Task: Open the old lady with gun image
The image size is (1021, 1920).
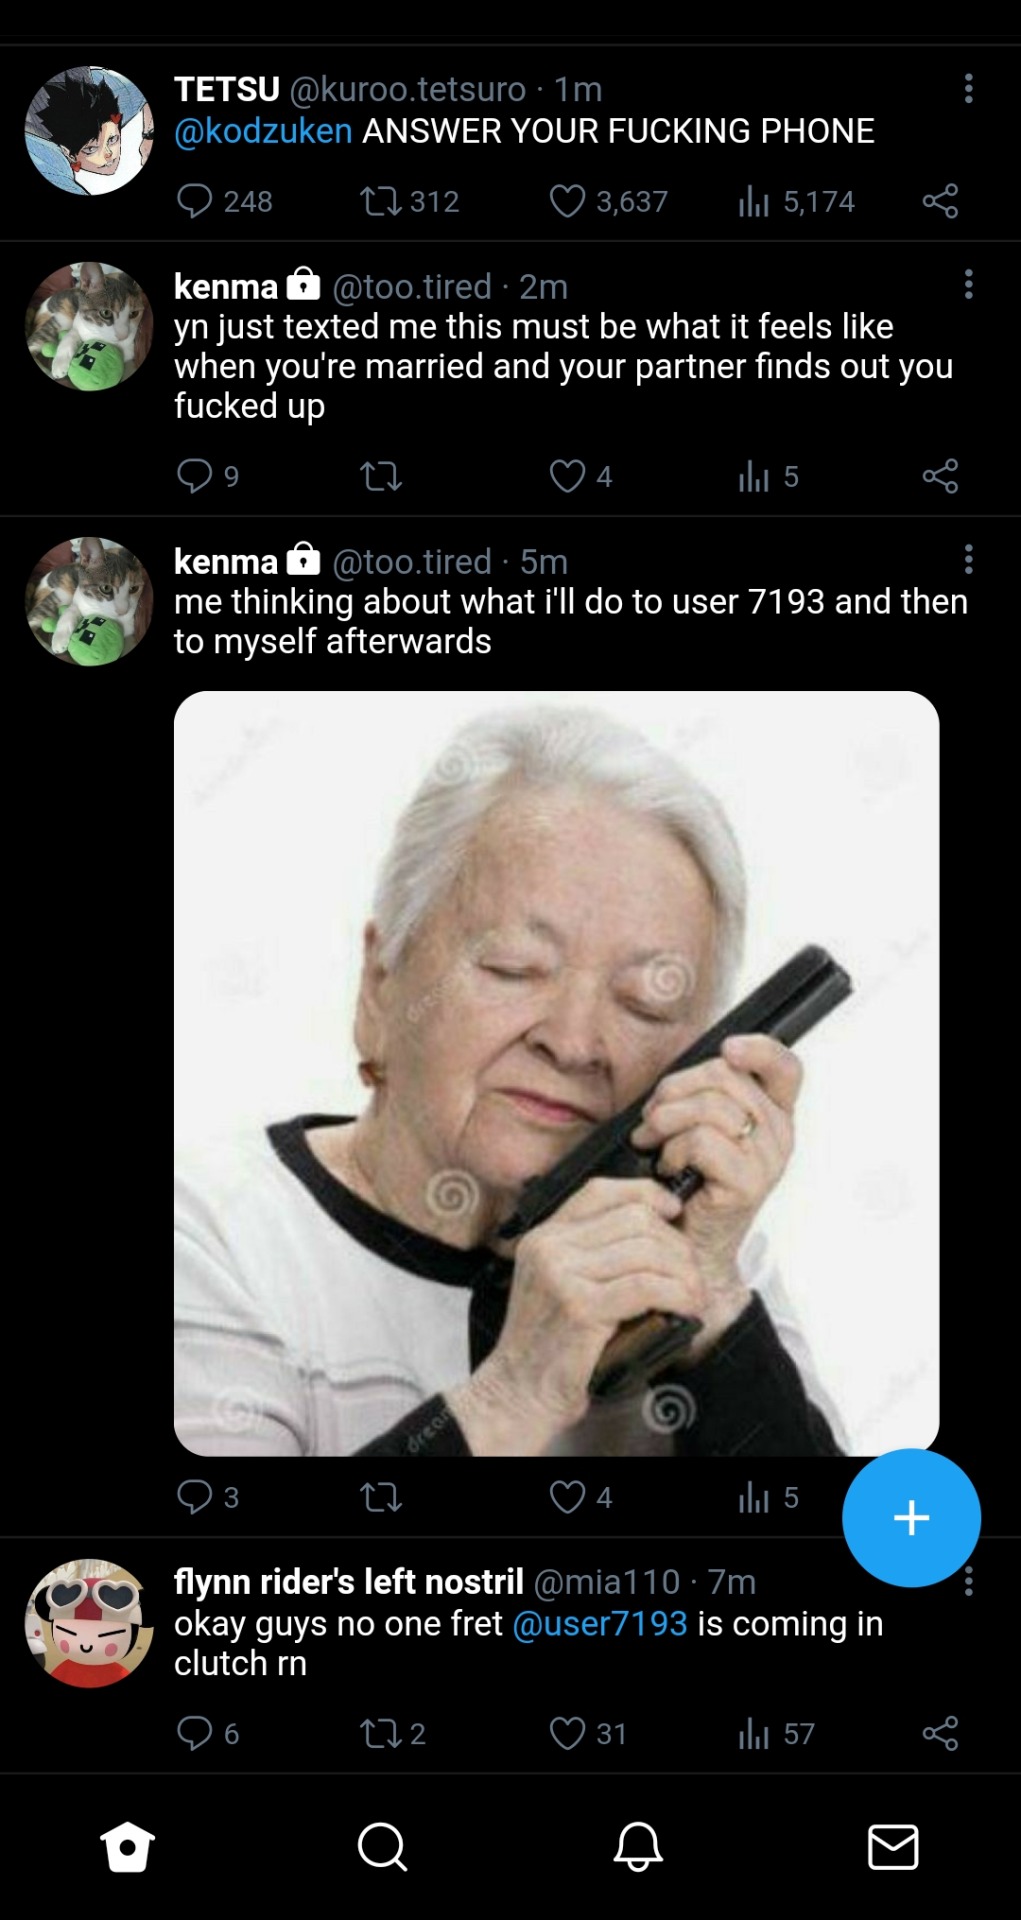Action: (556, 1073)
